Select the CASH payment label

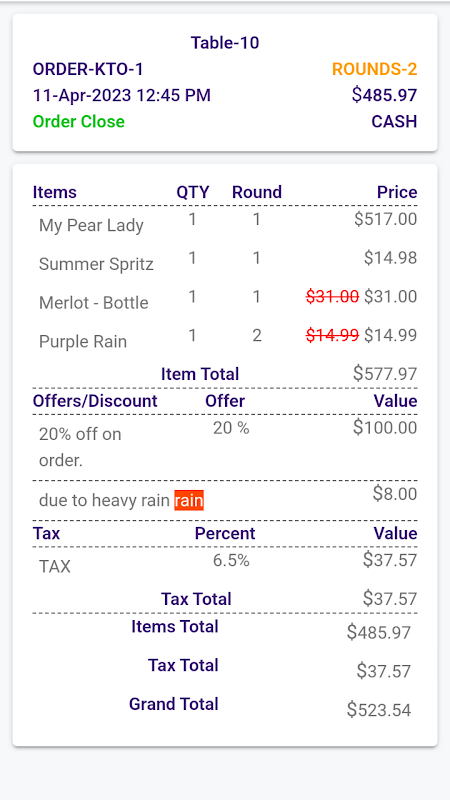click(394, 121)
